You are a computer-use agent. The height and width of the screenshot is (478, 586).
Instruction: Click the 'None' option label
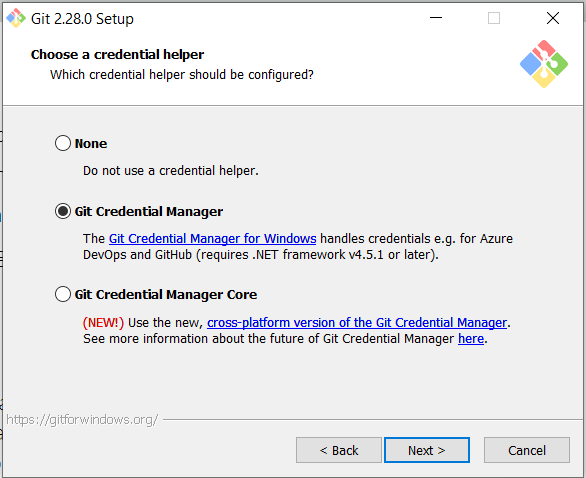tap(91, 144)
